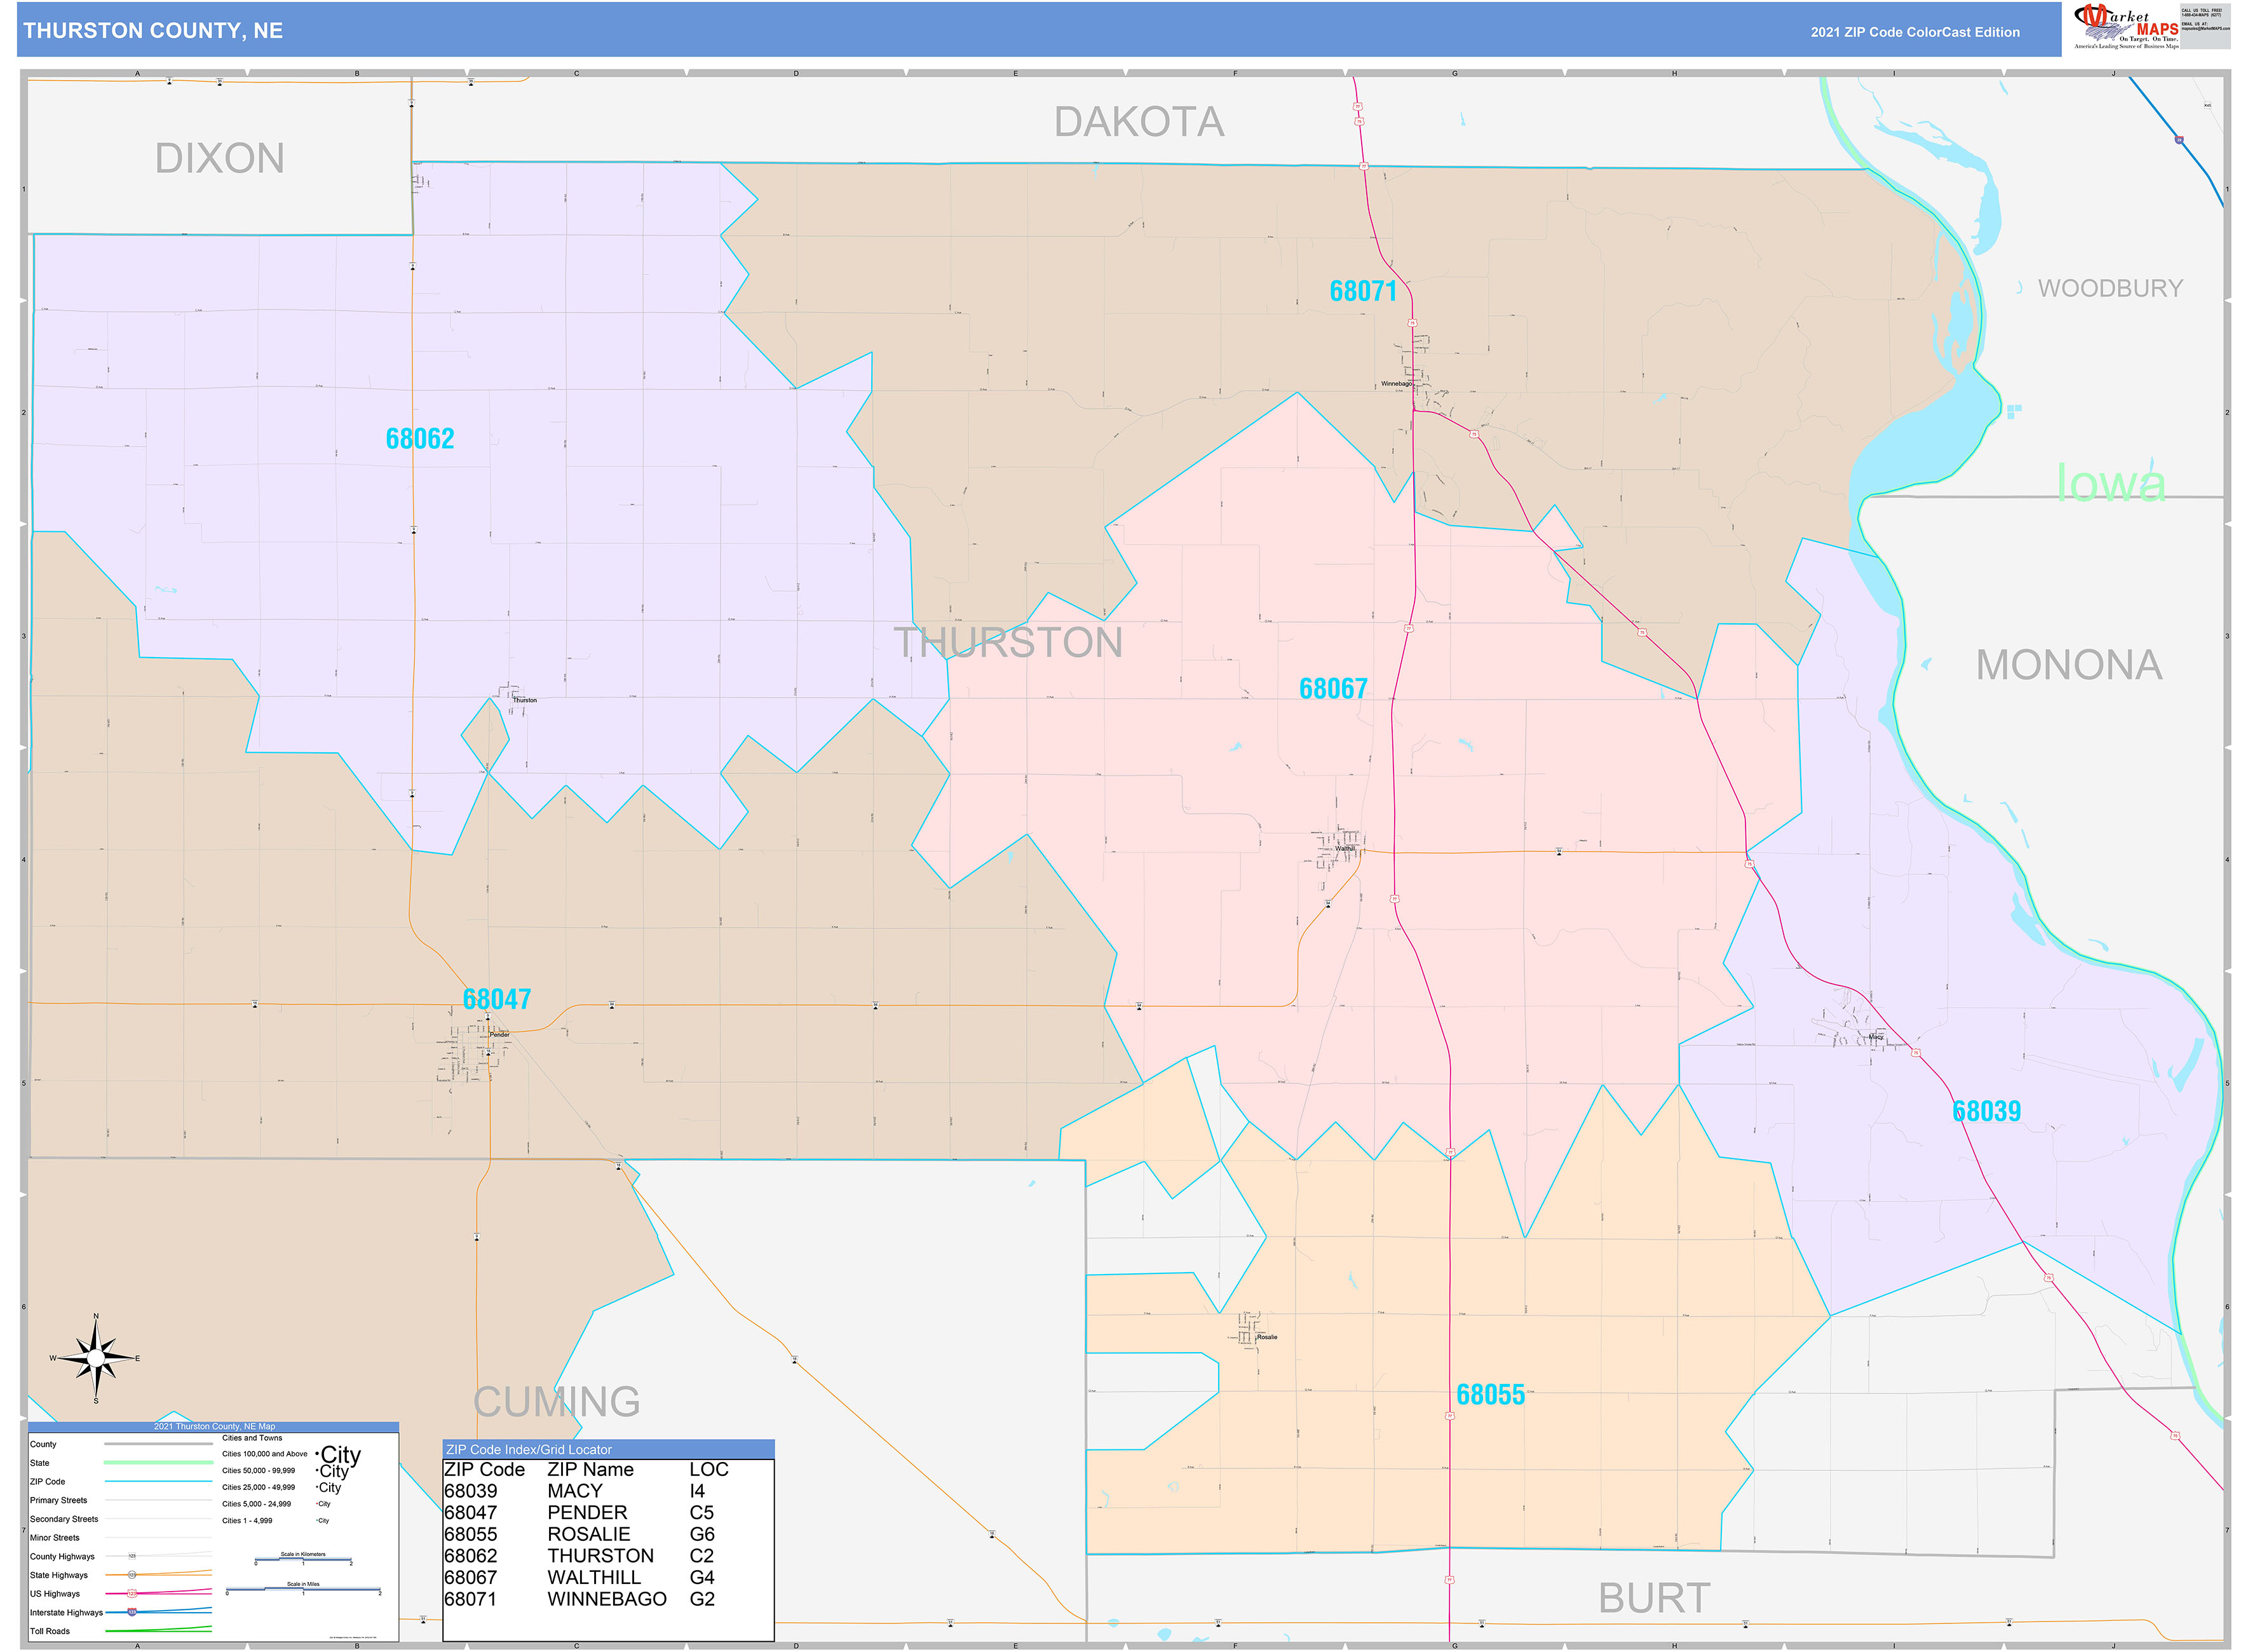Image resolution: width=2250 pixels, height=1652 pixels.
Task: Click the 2021 Thurston County, NE Map legend header
Action: pos(214,1426)
